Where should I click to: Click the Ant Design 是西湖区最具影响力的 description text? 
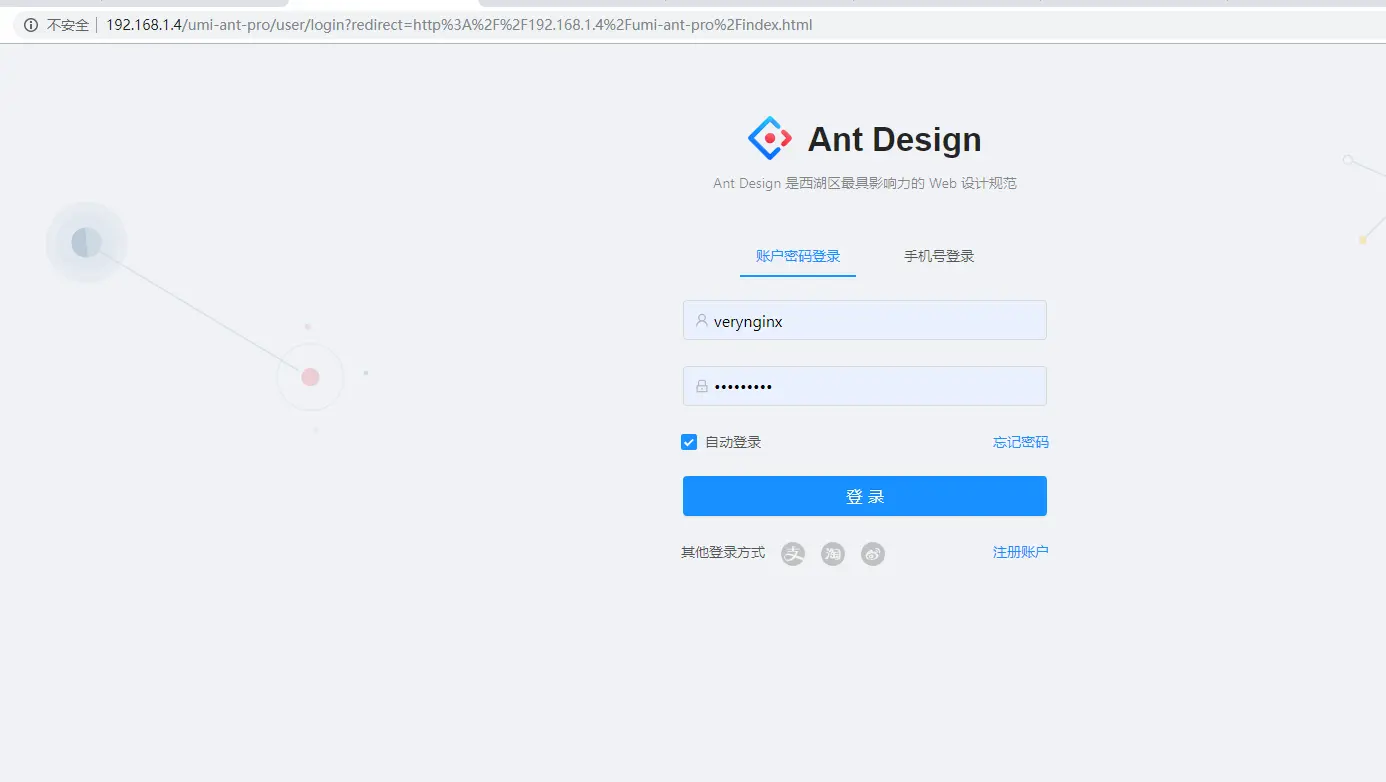tap(865, 183)
